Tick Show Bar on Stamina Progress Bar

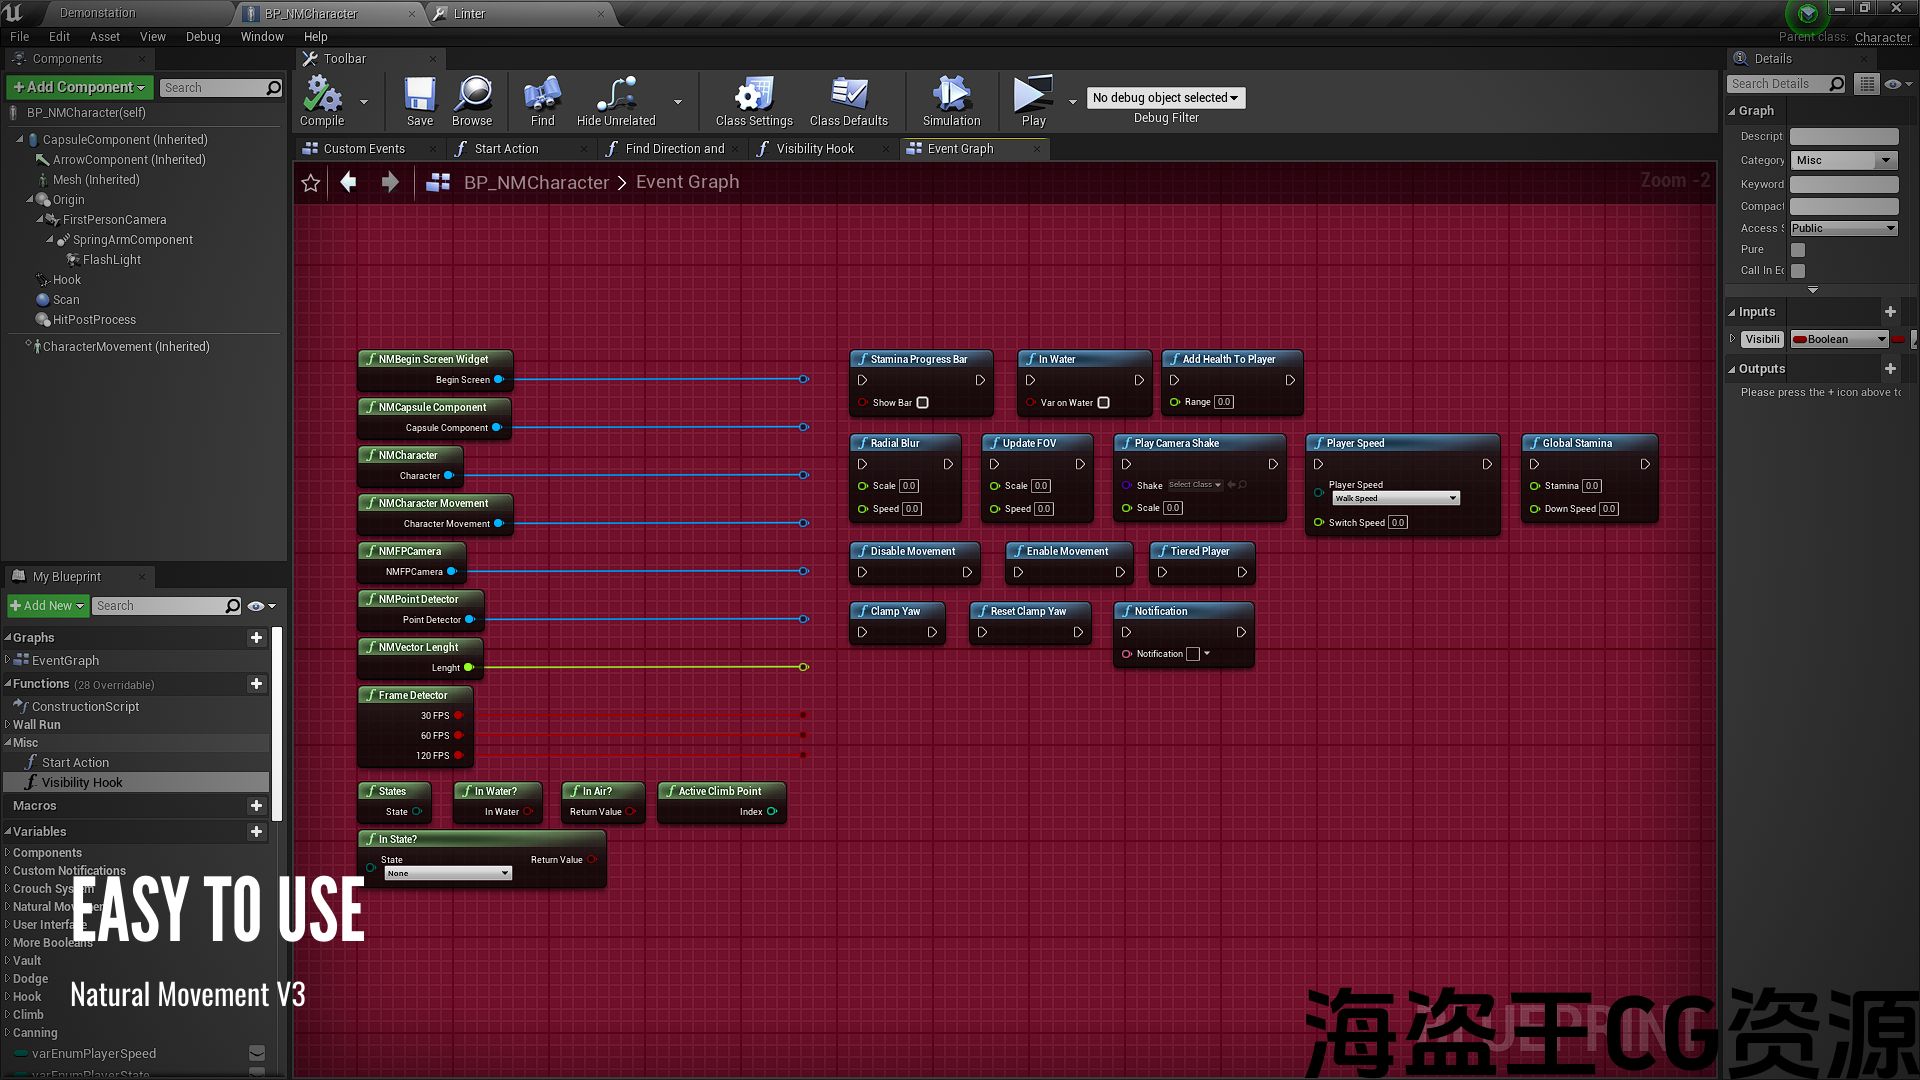[923, 403]
